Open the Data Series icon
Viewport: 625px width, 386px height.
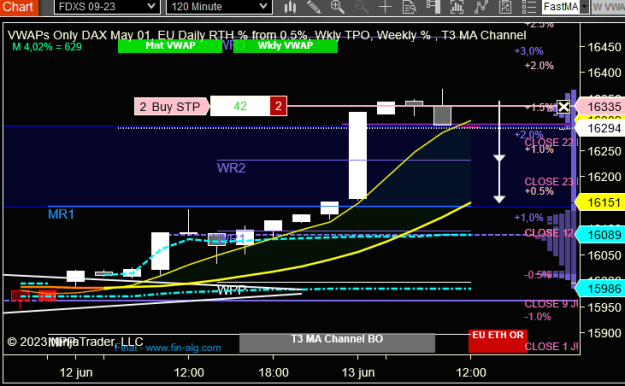(457, 7)
